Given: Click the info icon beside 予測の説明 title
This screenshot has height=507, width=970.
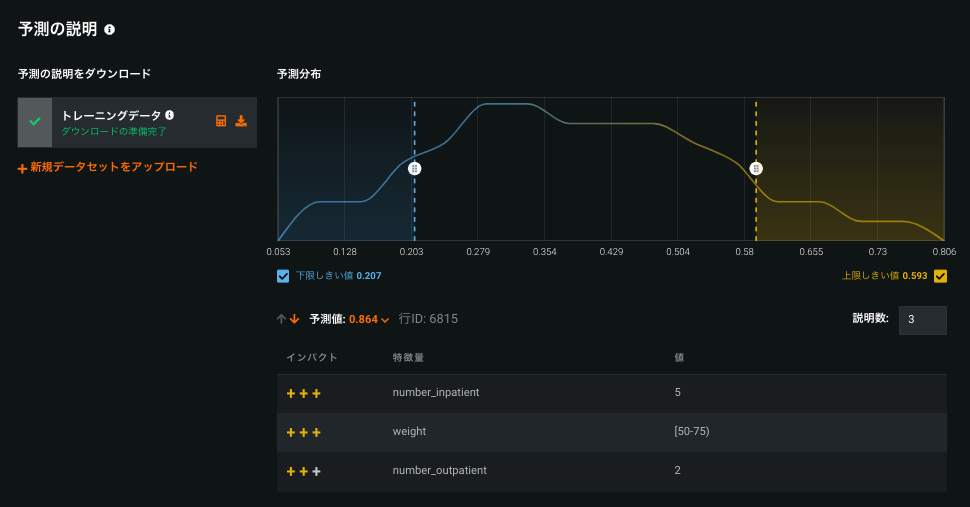Looking at the screenshot, I should 110,30.
